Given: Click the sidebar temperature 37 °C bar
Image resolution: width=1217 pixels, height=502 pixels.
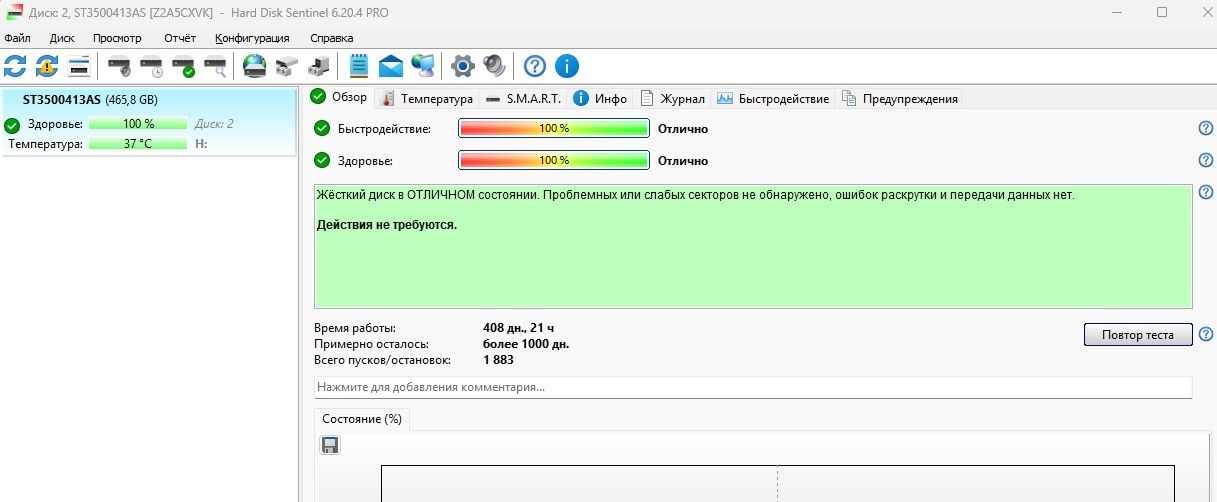Looking at the screenshot, I should (138, 144).
